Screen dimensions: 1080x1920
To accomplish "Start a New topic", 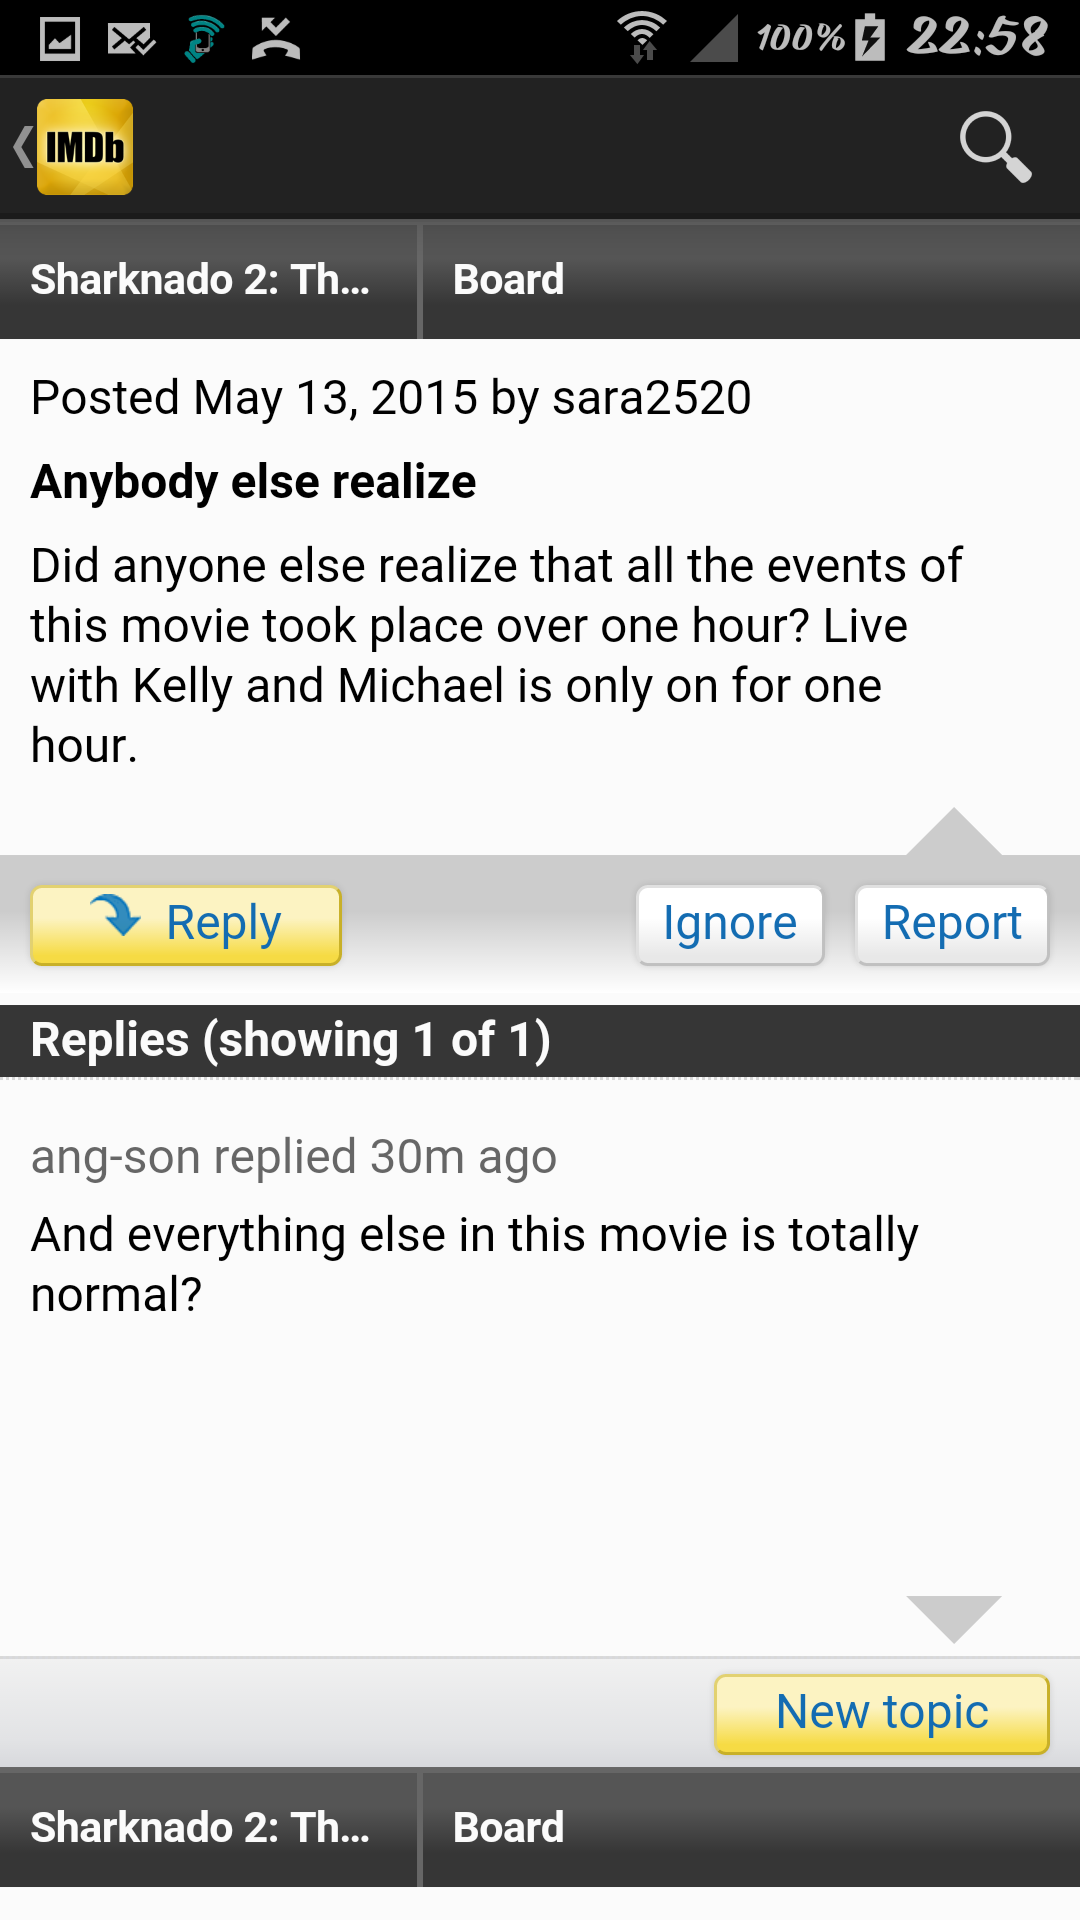I will pyautogui.click(x=882, y=1714).
